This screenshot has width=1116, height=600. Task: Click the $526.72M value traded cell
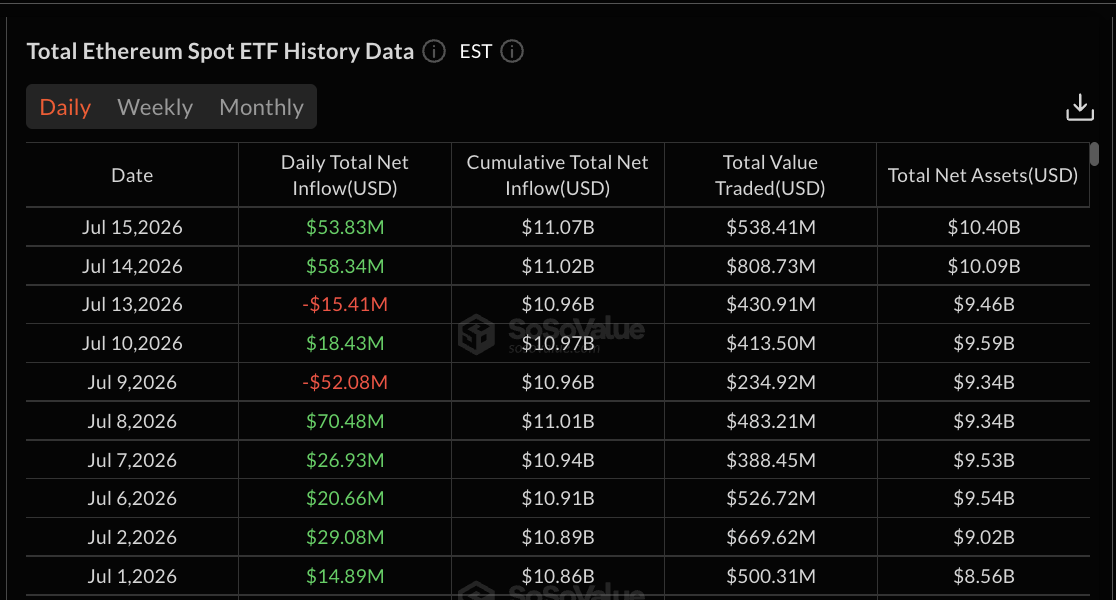click(x=771, y=498)
